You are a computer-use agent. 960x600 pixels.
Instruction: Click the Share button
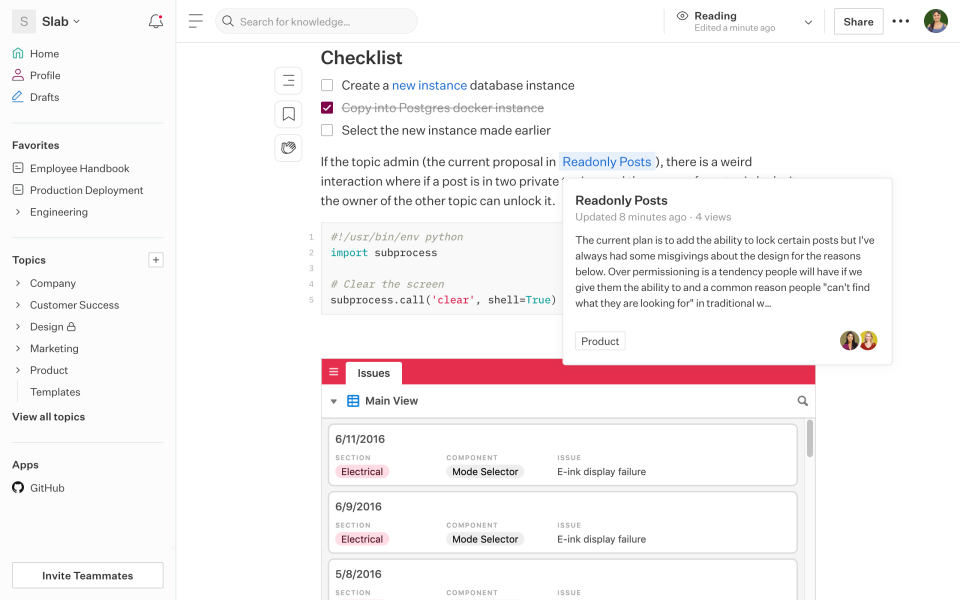(858, 20)
